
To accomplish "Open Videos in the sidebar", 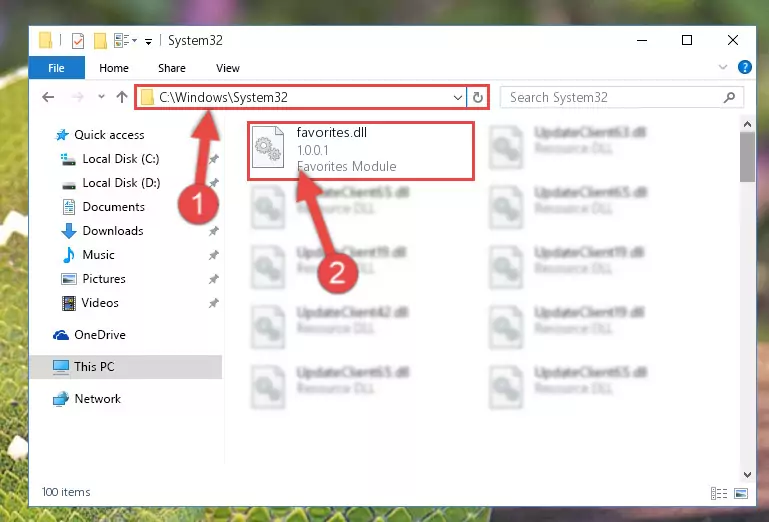I will 100,303.
